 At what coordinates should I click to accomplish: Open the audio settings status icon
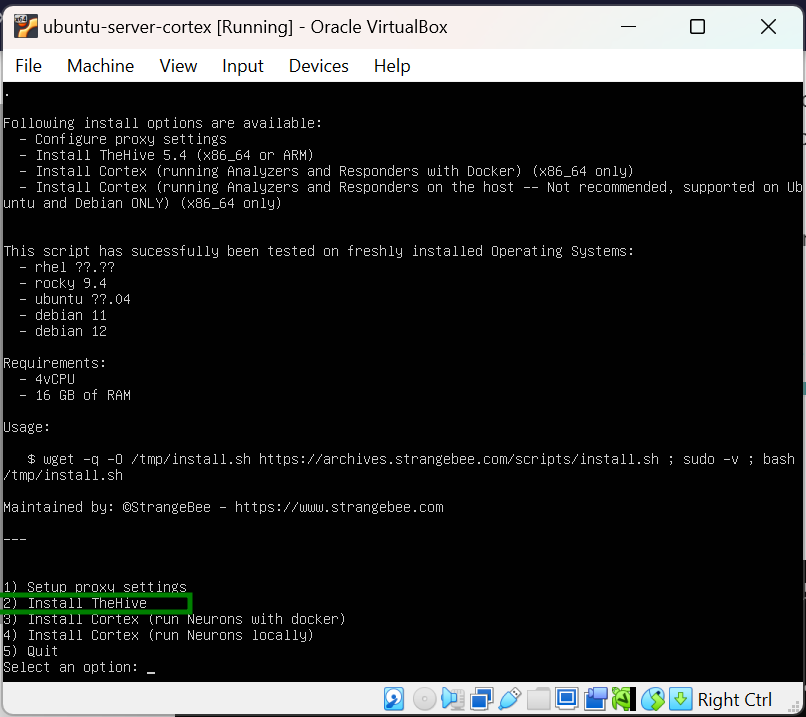(x=453, y=700)
